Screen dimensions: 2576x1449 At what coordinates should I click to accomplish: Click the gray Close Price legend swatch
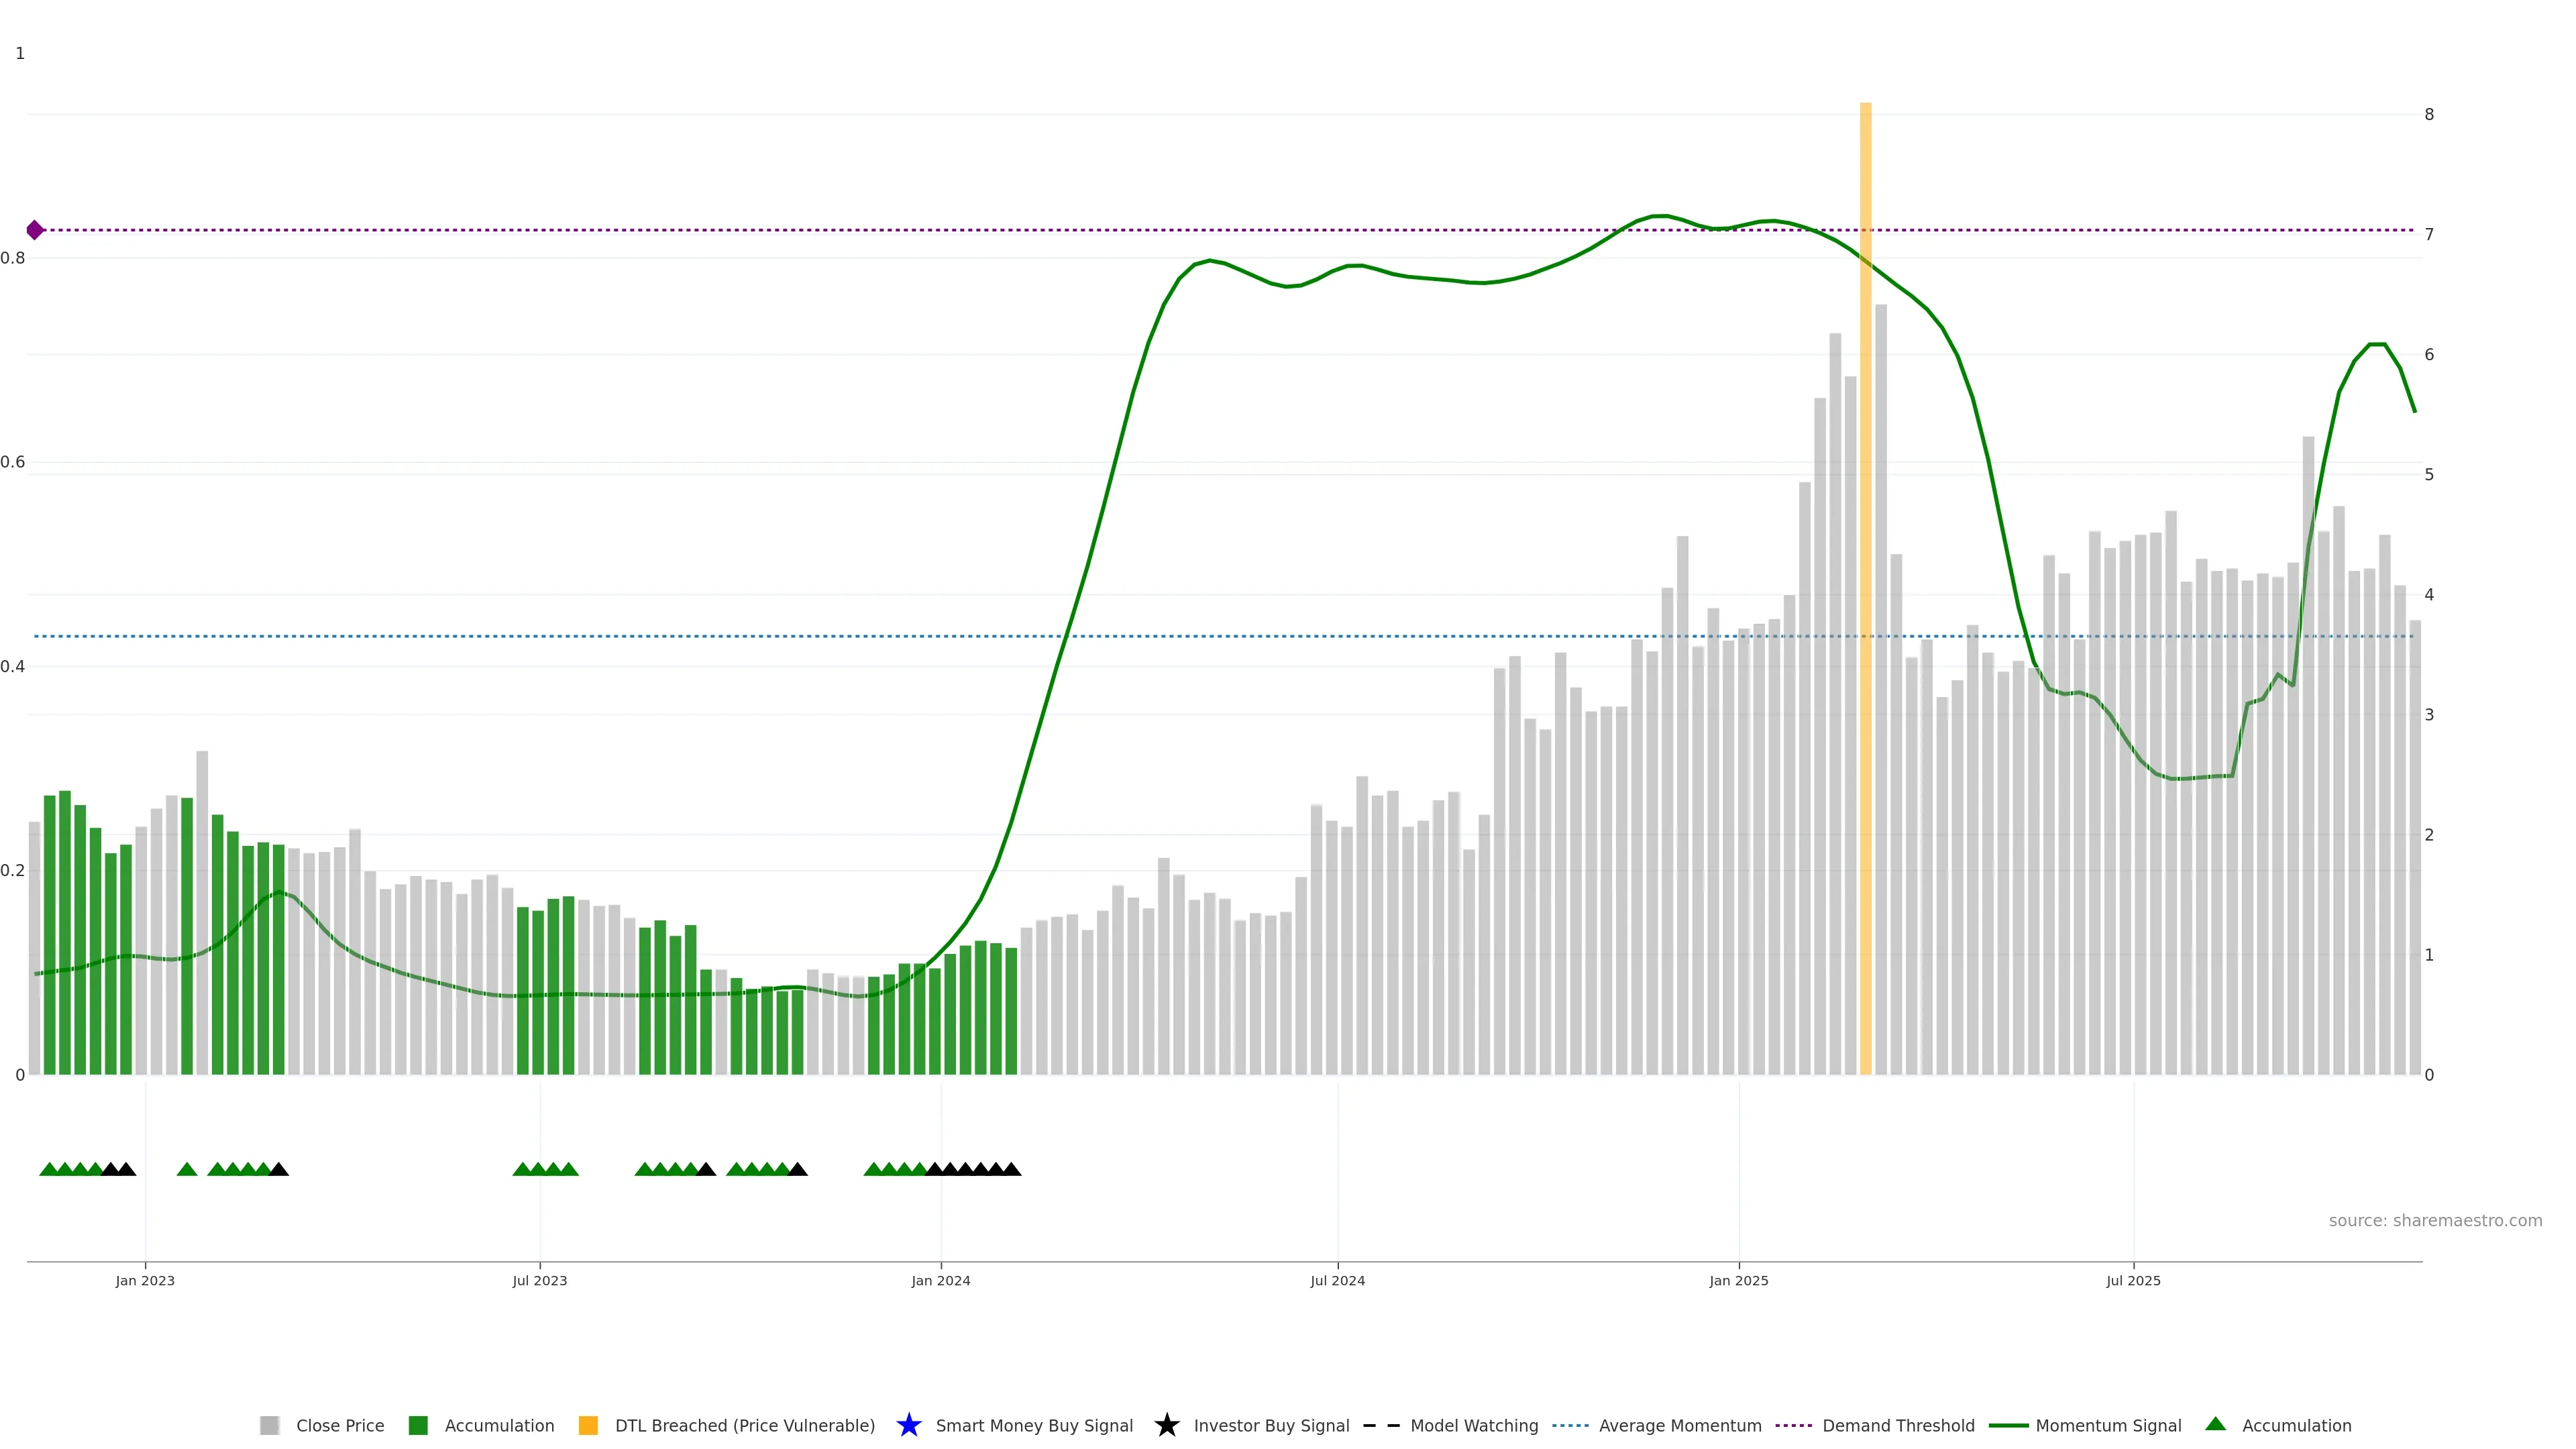click(x=269, y=1425)
